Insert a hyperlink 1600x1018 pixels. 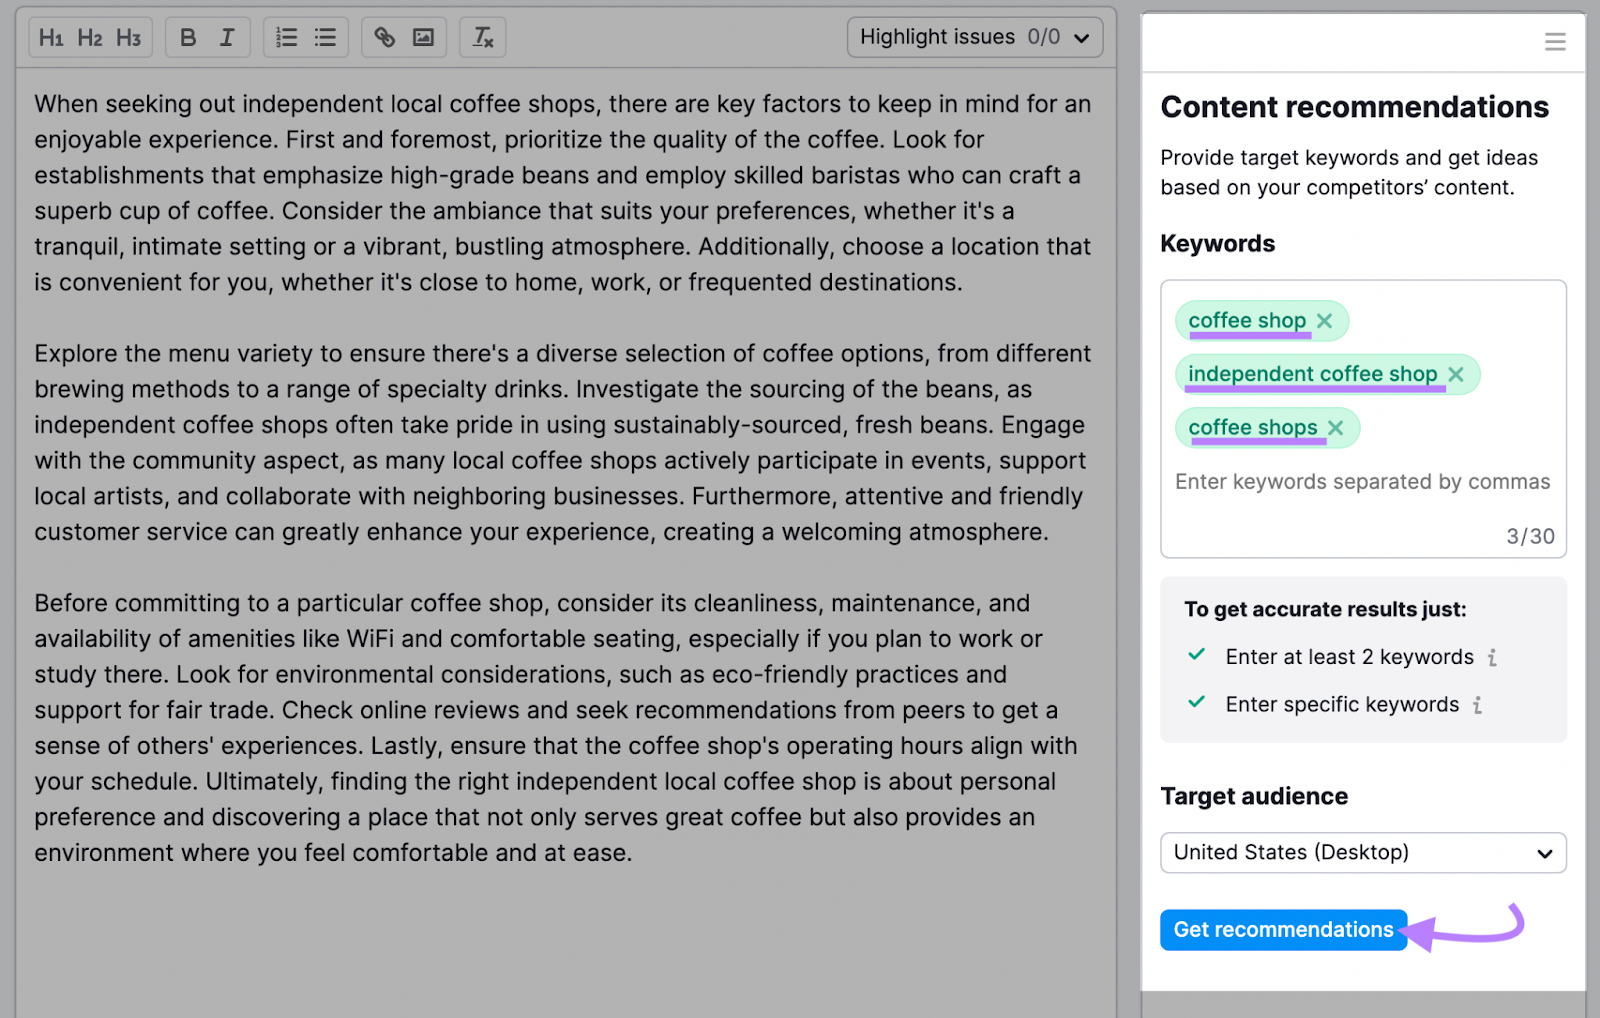pos(385,38)
